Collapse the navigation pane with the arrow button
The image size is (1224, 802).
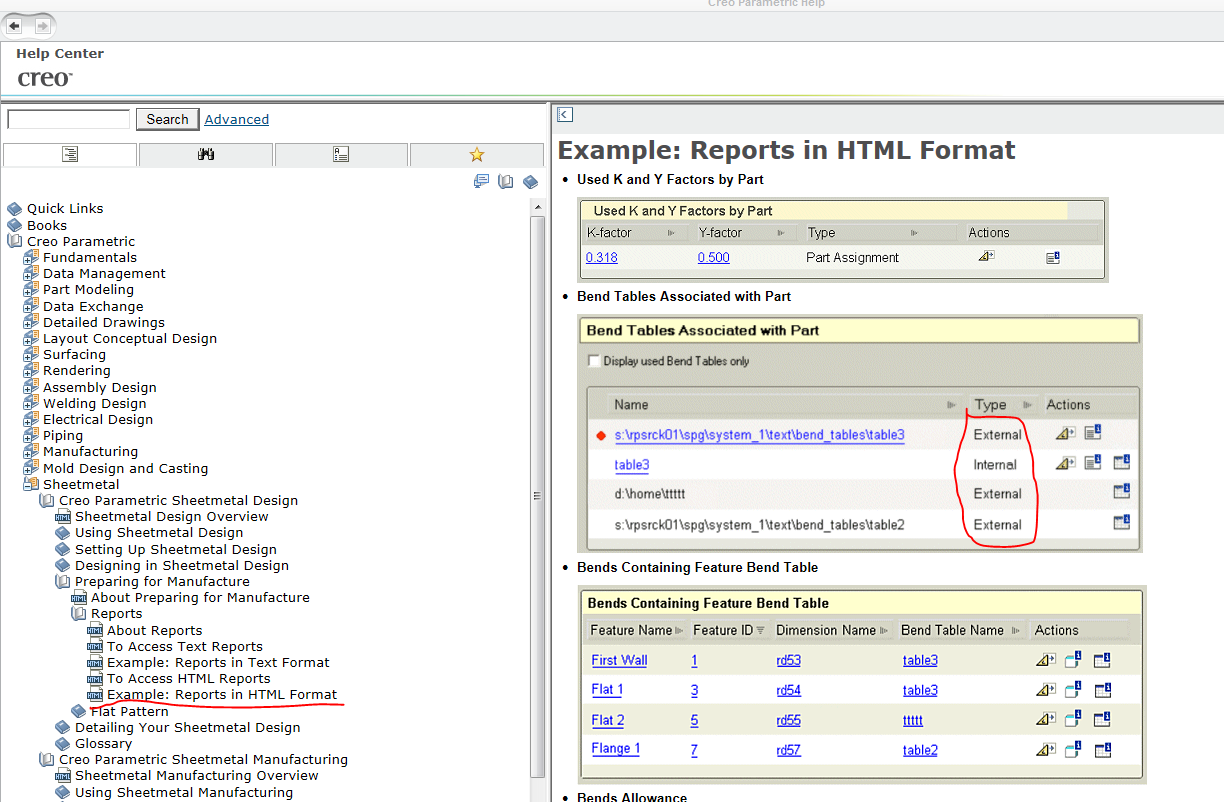[x=565, y=115]
